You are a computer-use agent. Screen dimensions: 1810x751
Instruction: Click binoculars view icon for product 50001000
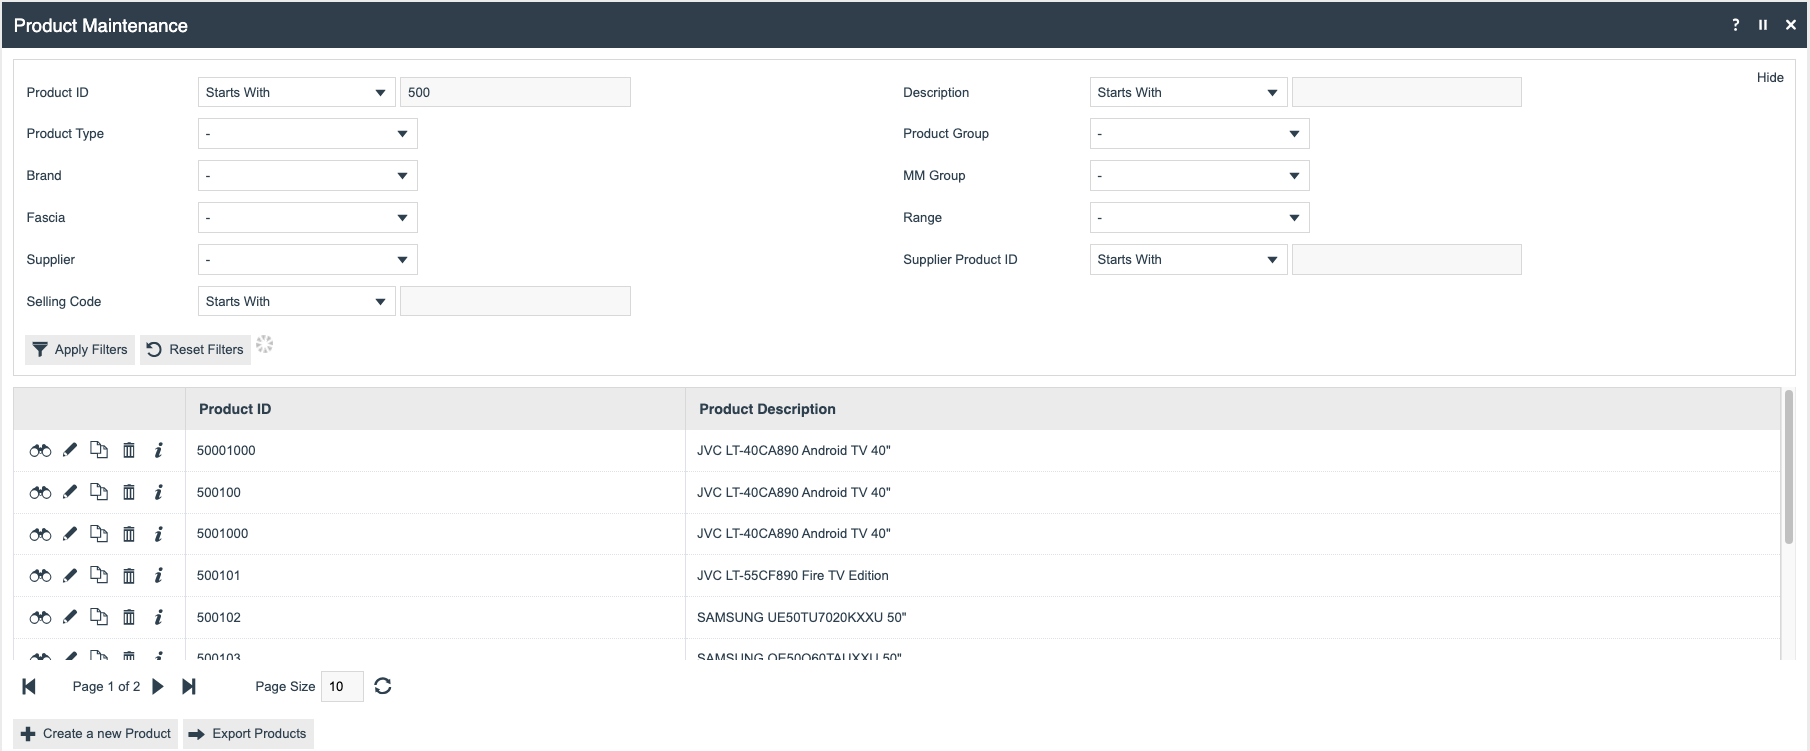[x=40, y=451]
